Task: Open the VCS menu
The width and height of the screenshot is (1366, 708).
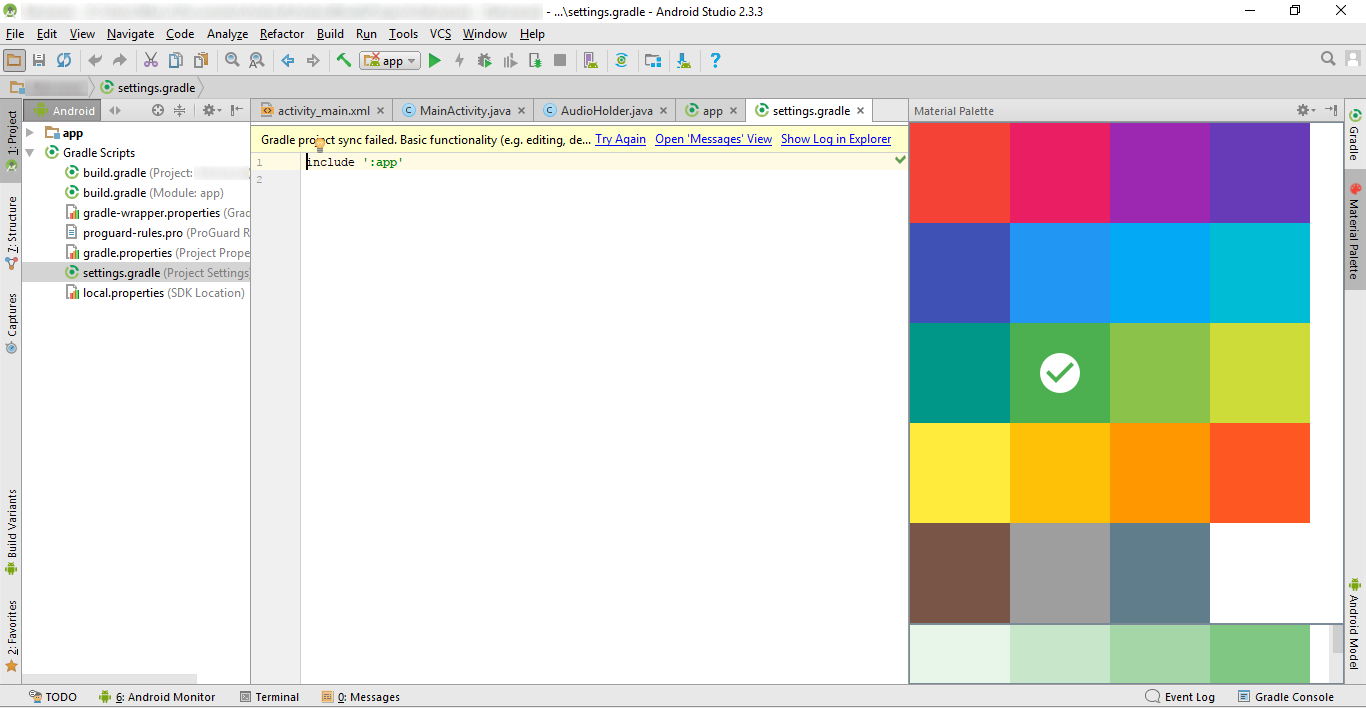Action: click(x=440, y=34)
